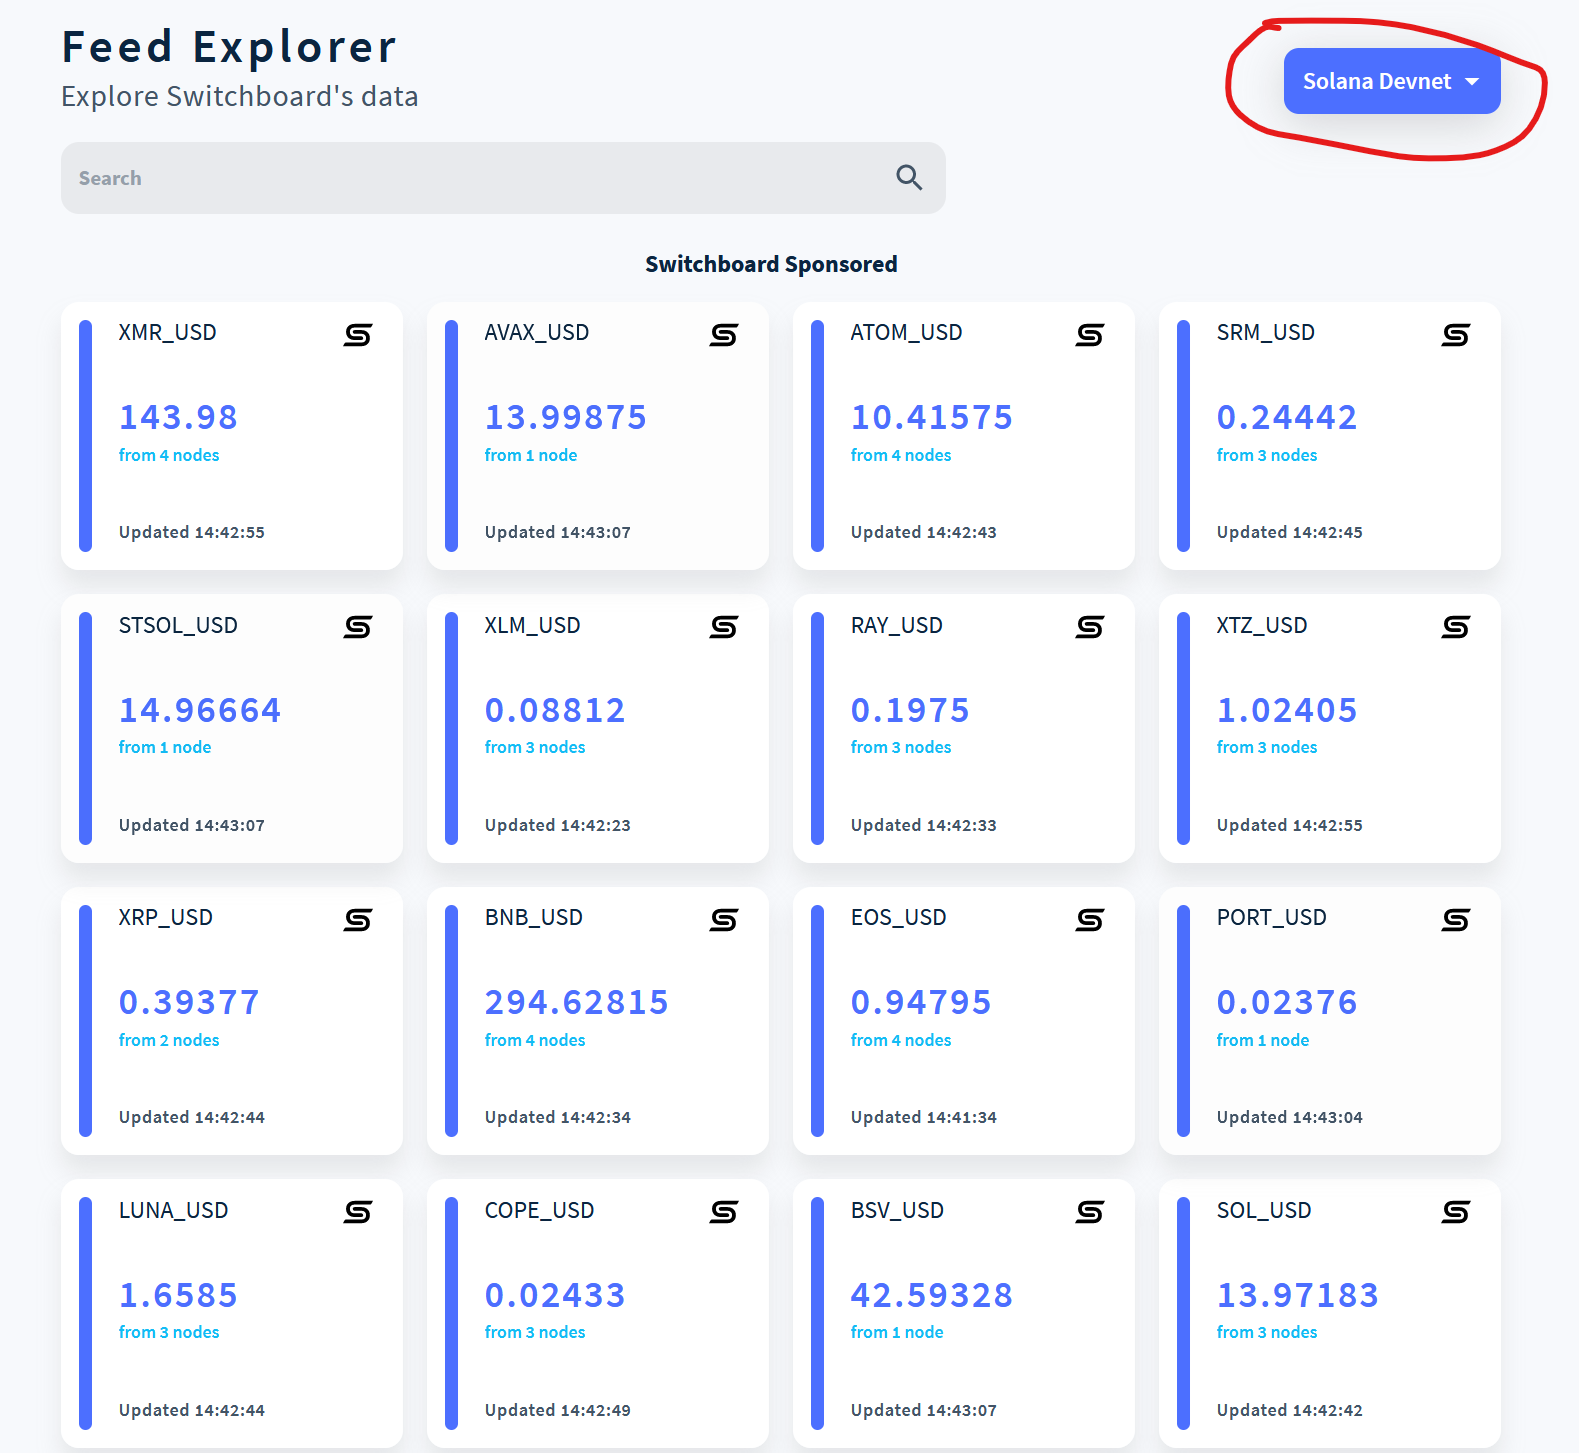Click the Switchboard logo on BNB_USD card
Image resolution: width=1579 pixels, height=1453 pixels.
click(x=724, y=920)
